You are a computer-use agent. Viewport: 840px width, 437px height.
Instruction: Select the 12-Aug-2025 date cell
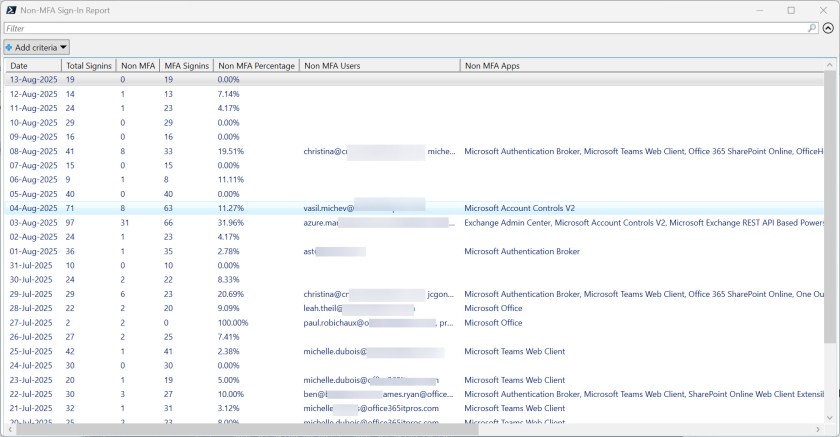(x=33, y=94)
